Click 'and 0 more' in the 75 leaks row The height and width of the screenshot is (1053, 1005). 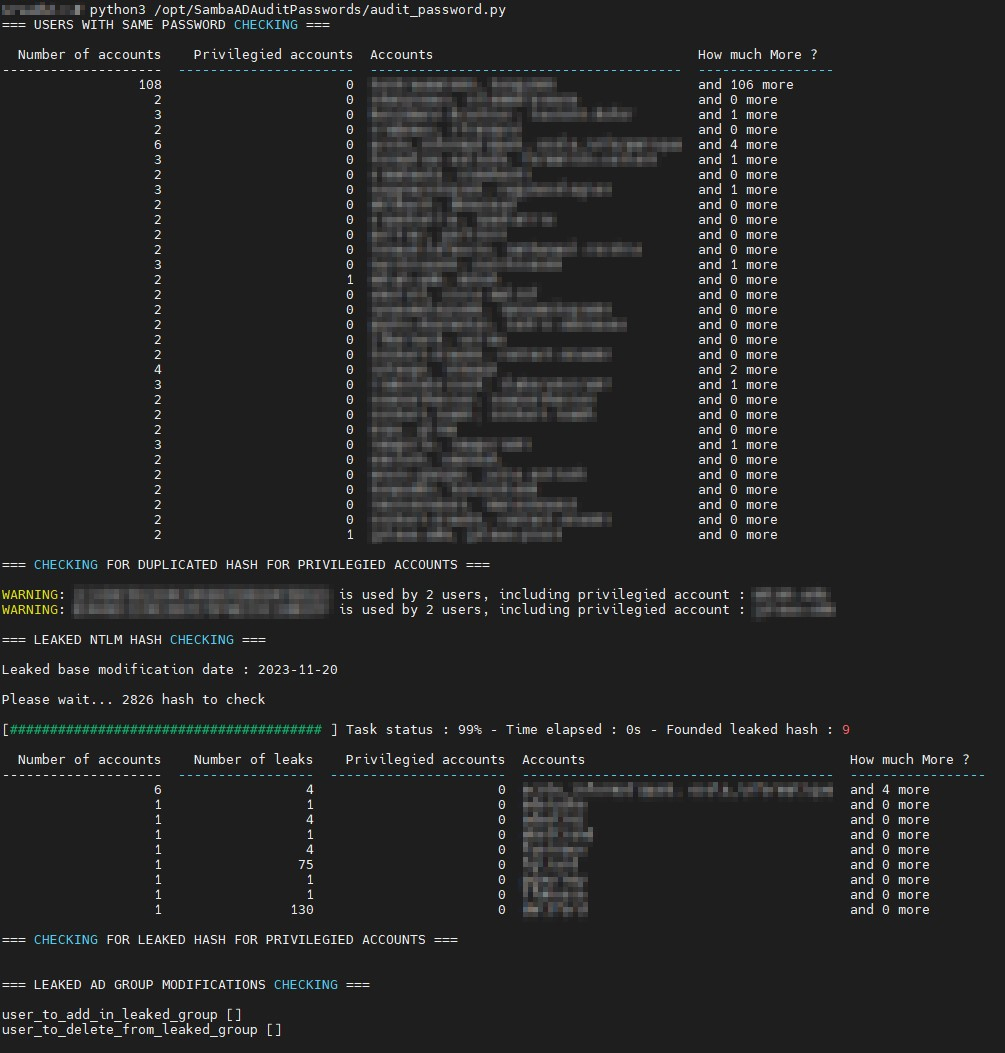point(890,865)
